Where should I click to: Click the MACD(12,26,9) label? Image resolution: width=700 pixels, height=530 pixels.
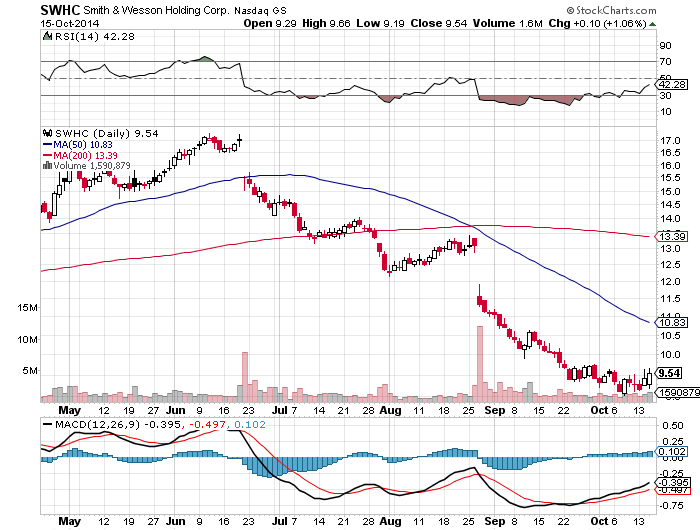pos(97,424)
